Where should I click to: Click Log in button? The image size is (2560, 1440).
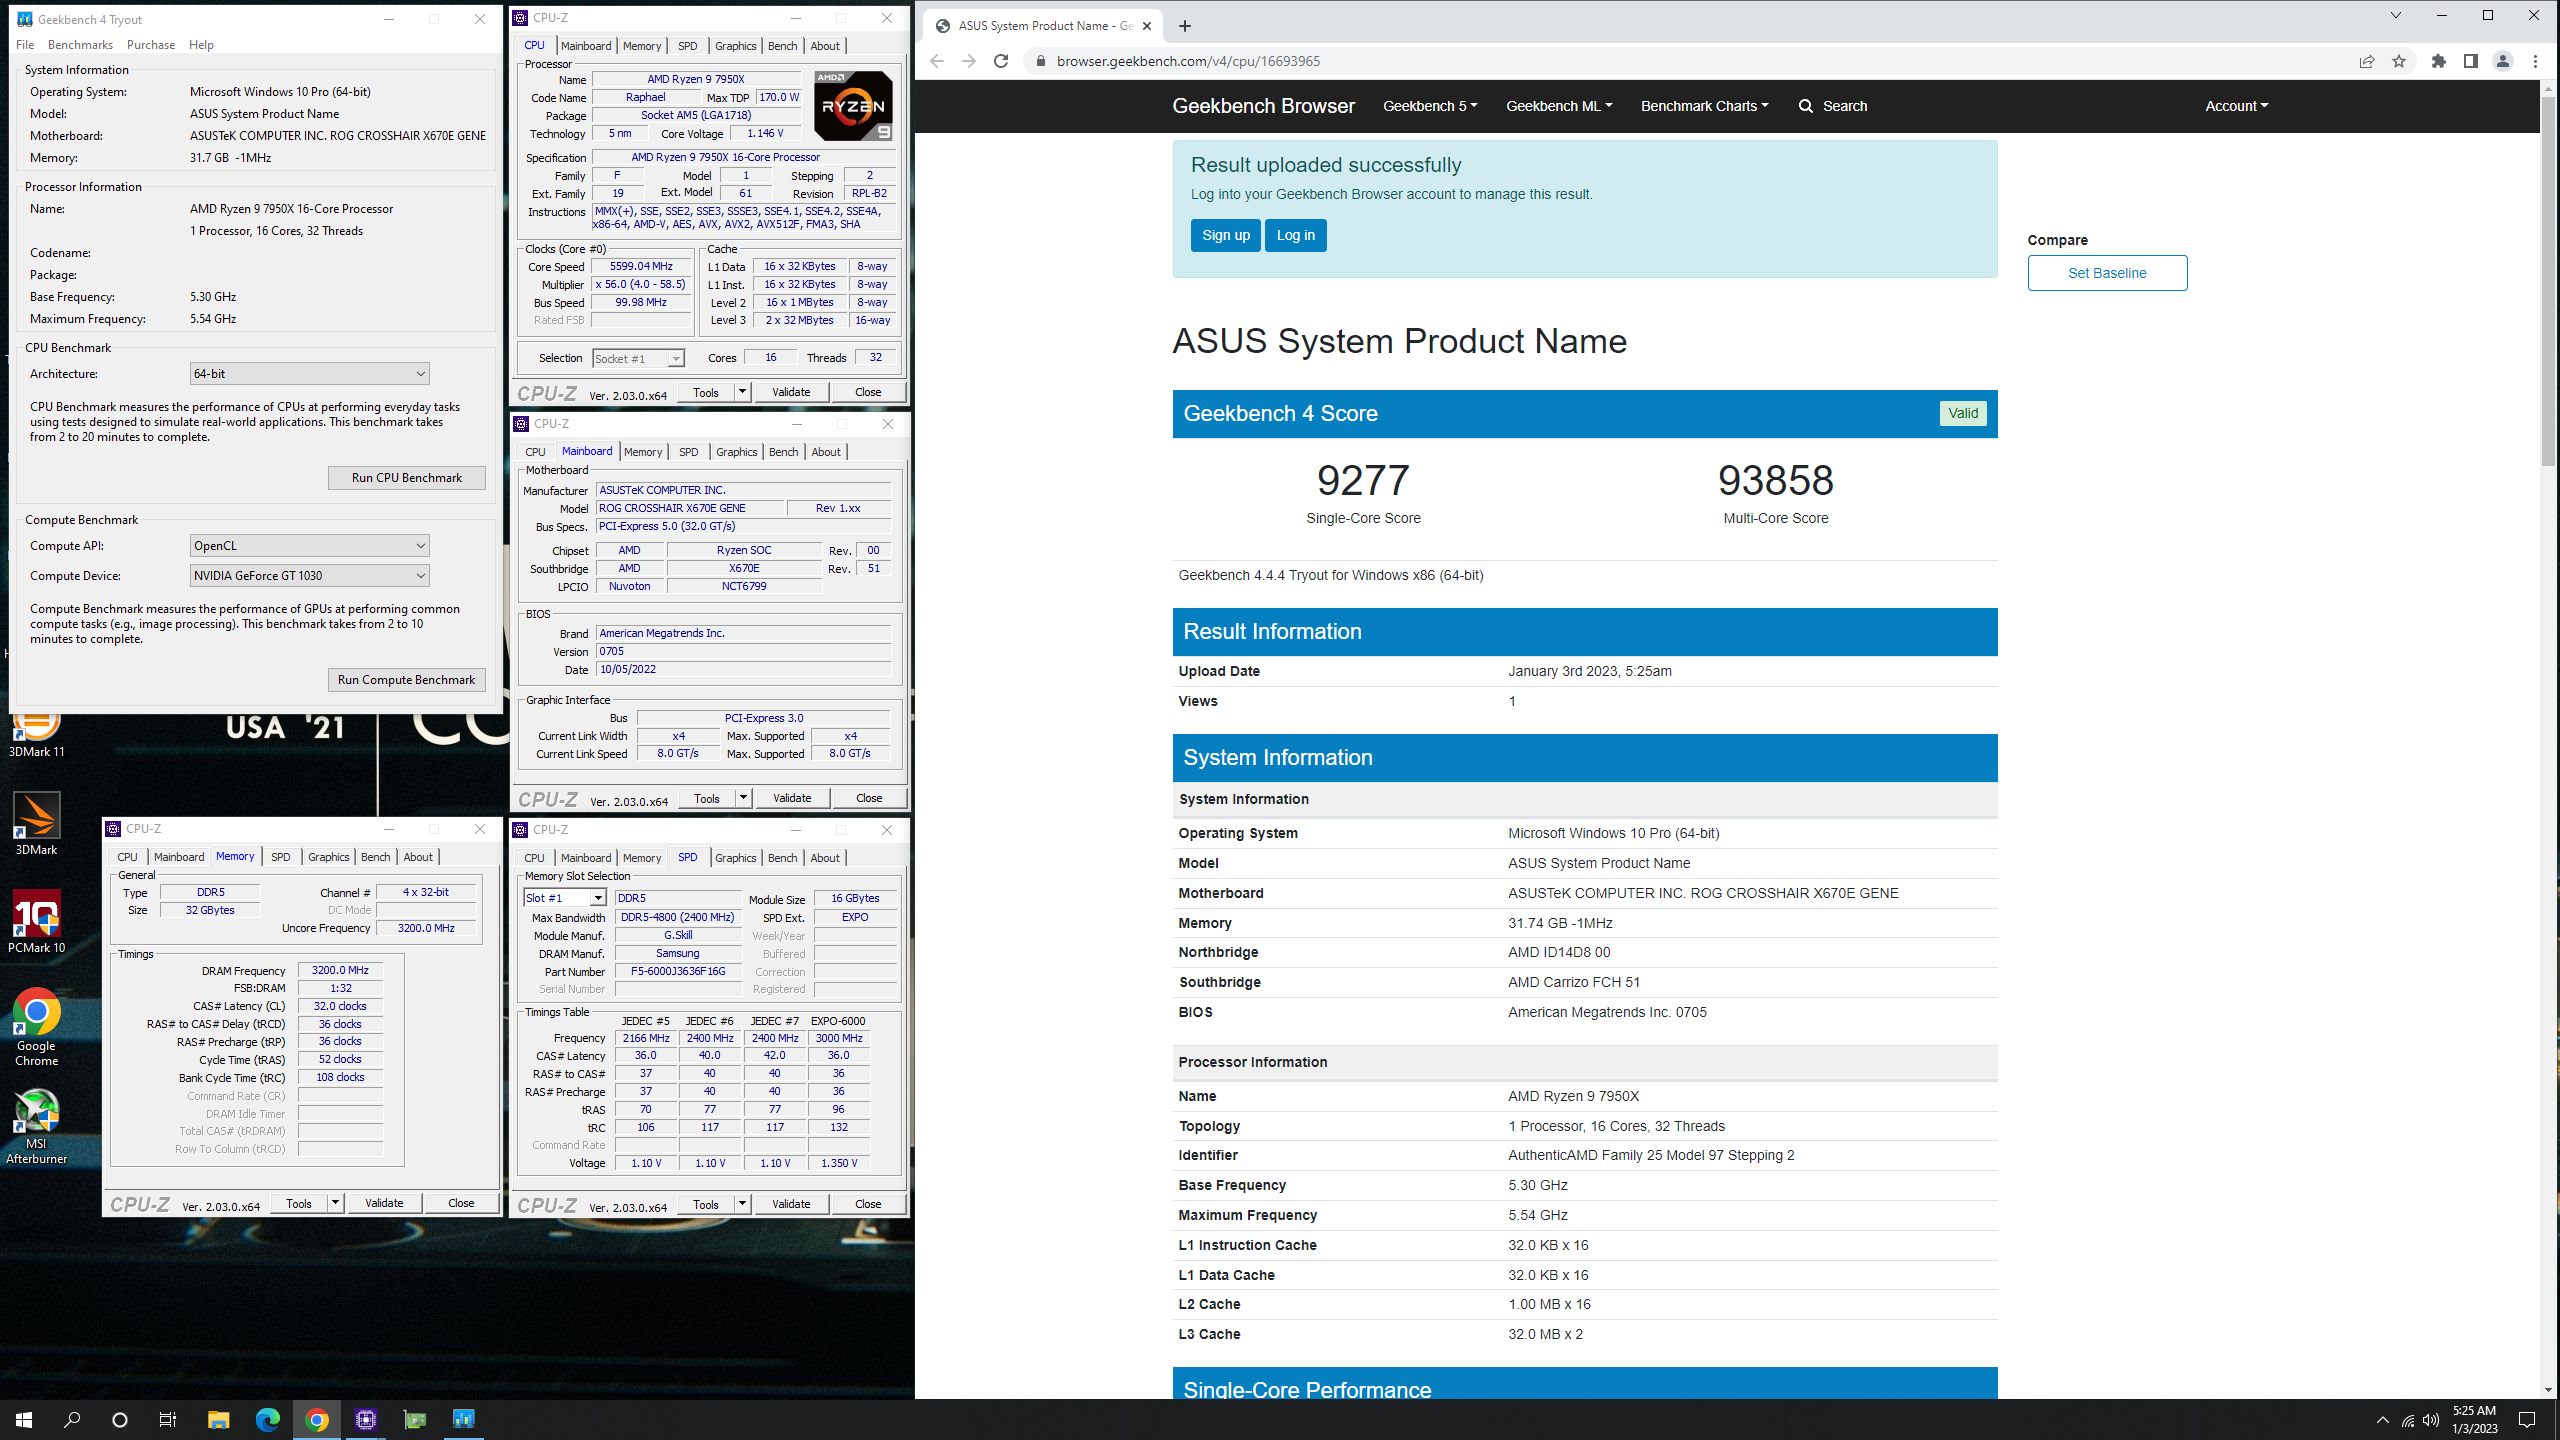point(1296,235)
